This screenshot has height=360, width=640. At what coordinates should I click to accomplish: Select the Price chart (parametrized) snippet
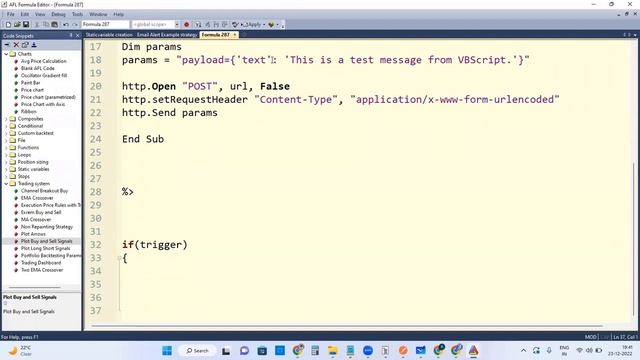48,97
